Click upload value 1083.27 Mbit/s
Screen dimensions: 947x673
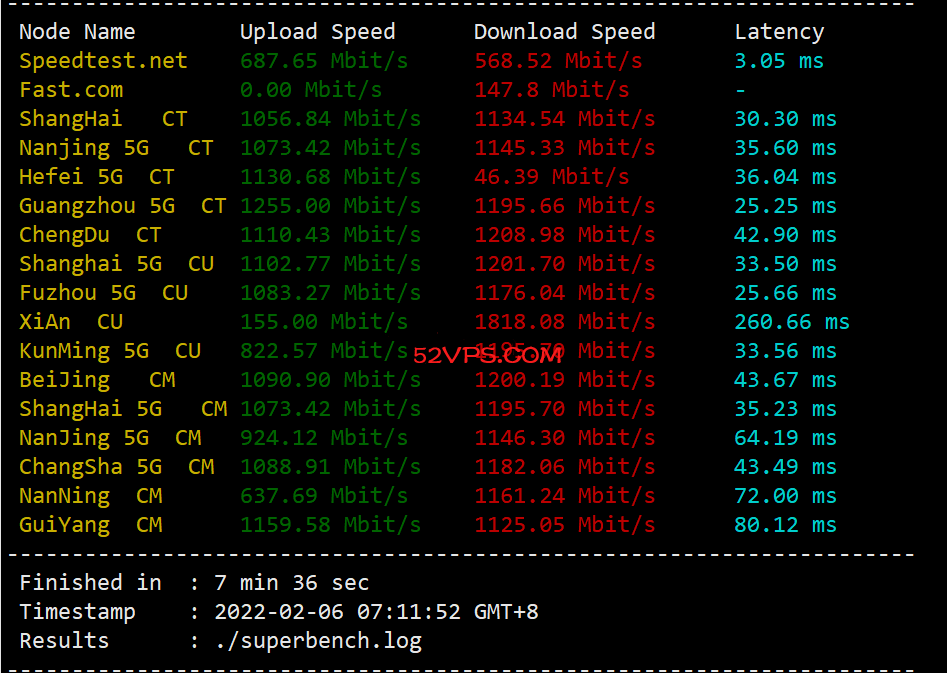330,293
